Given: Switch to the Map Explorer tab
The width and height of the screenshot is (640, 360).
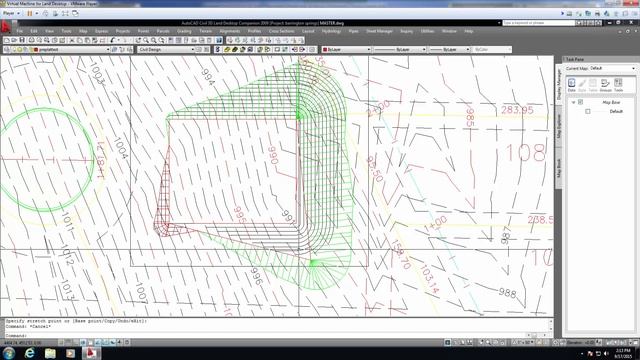Looking at the screenshot, I should [x=559, y=126].
